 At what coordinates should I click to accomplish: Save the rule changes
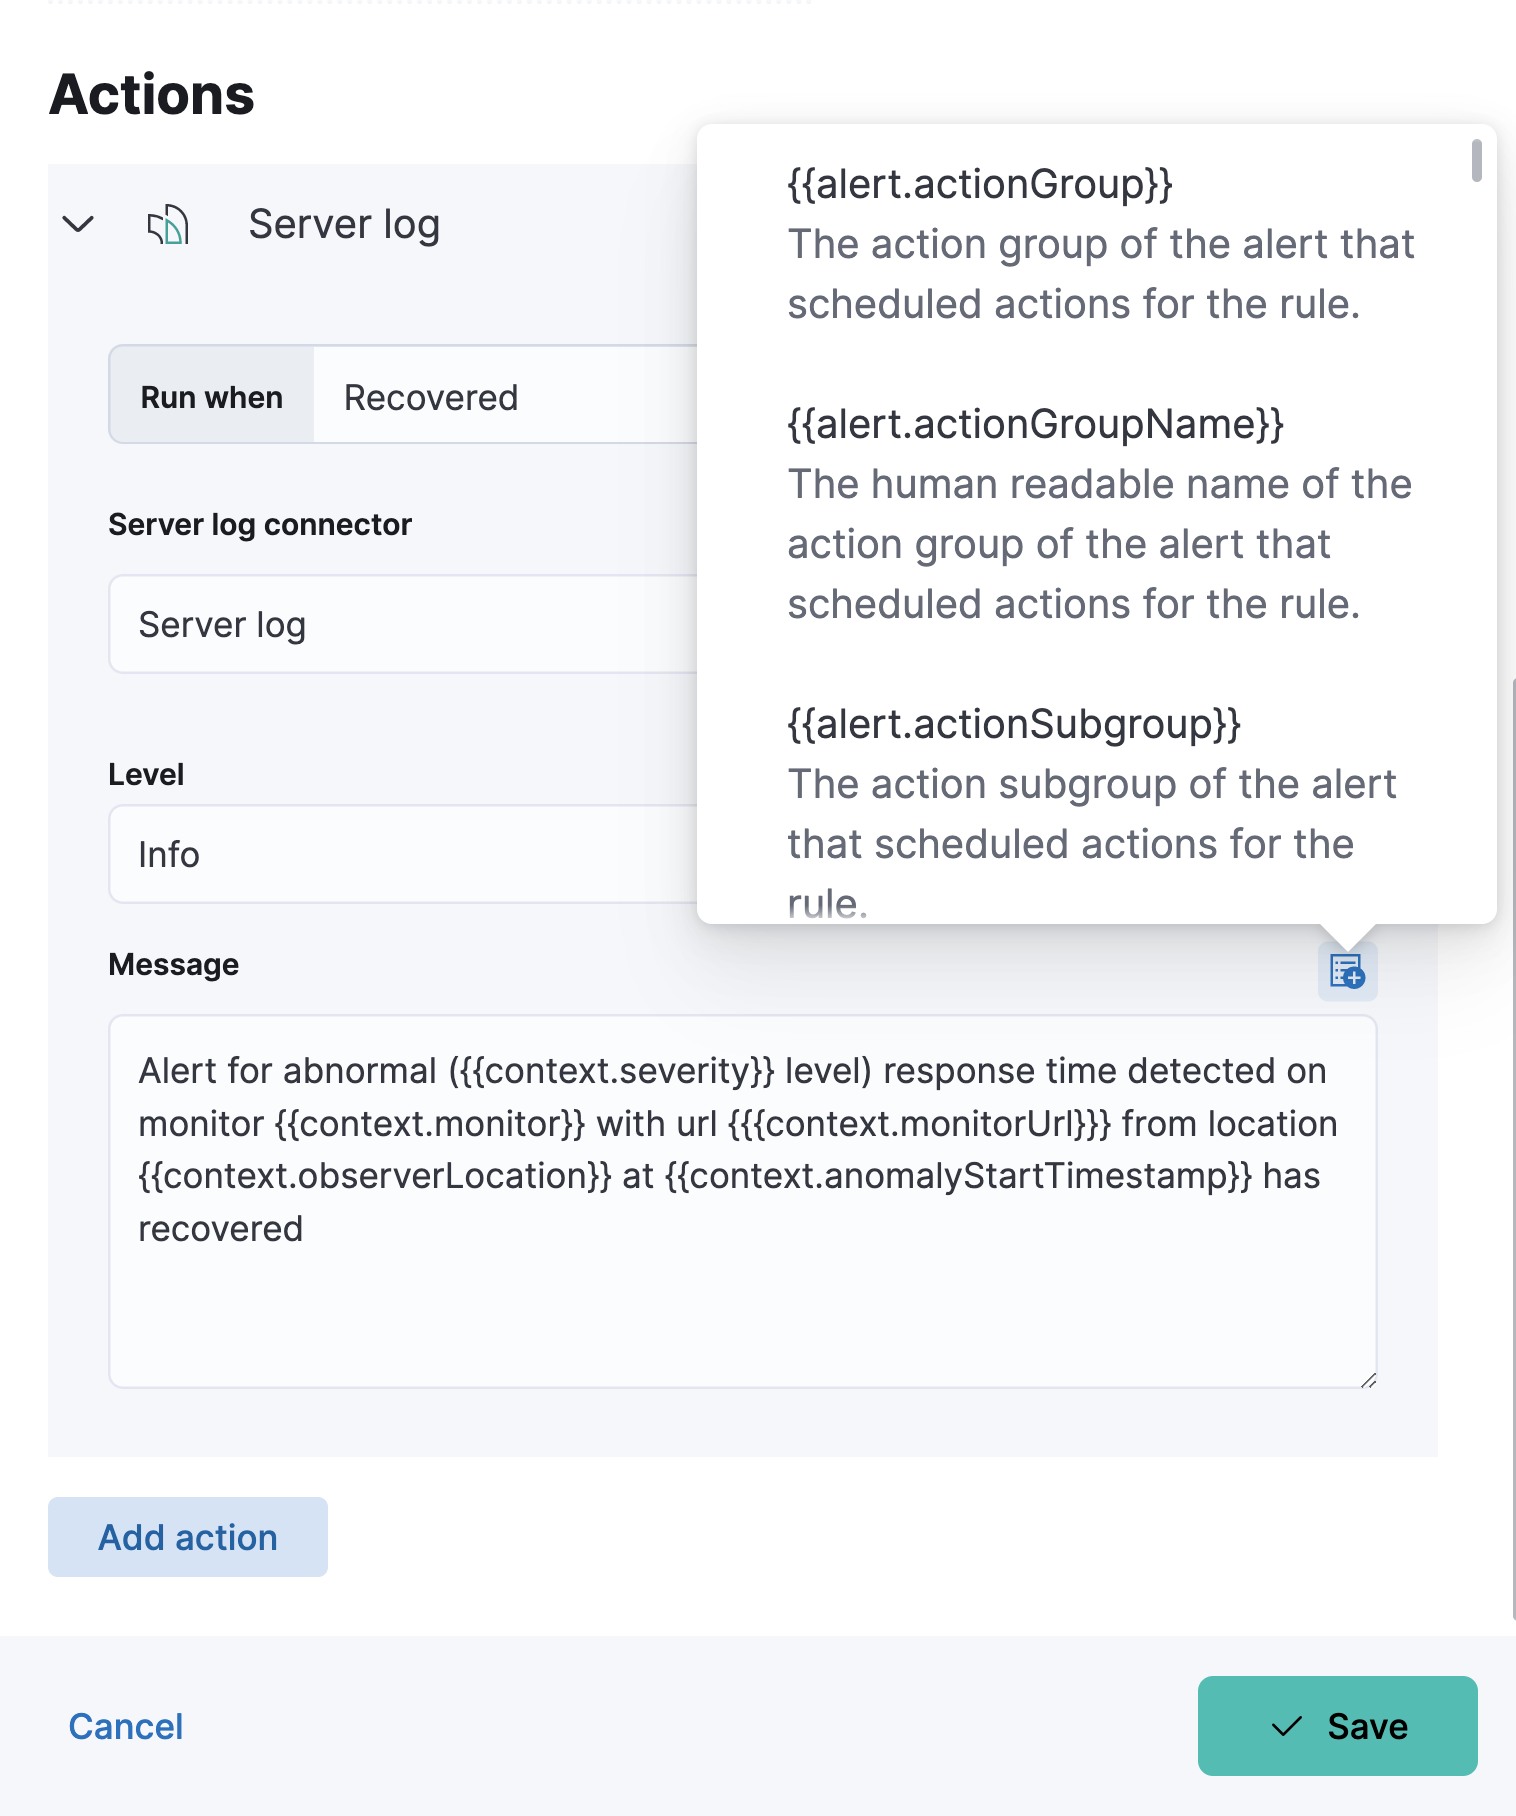pyautogui.click(x=1337, y=1727)
